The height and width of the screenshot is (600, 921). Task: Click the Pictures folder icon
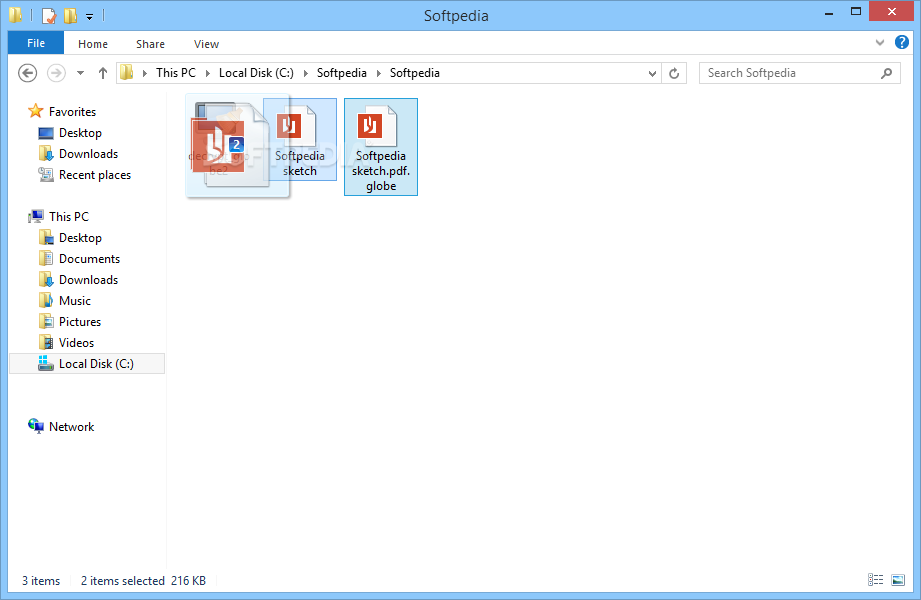point(46,321)
